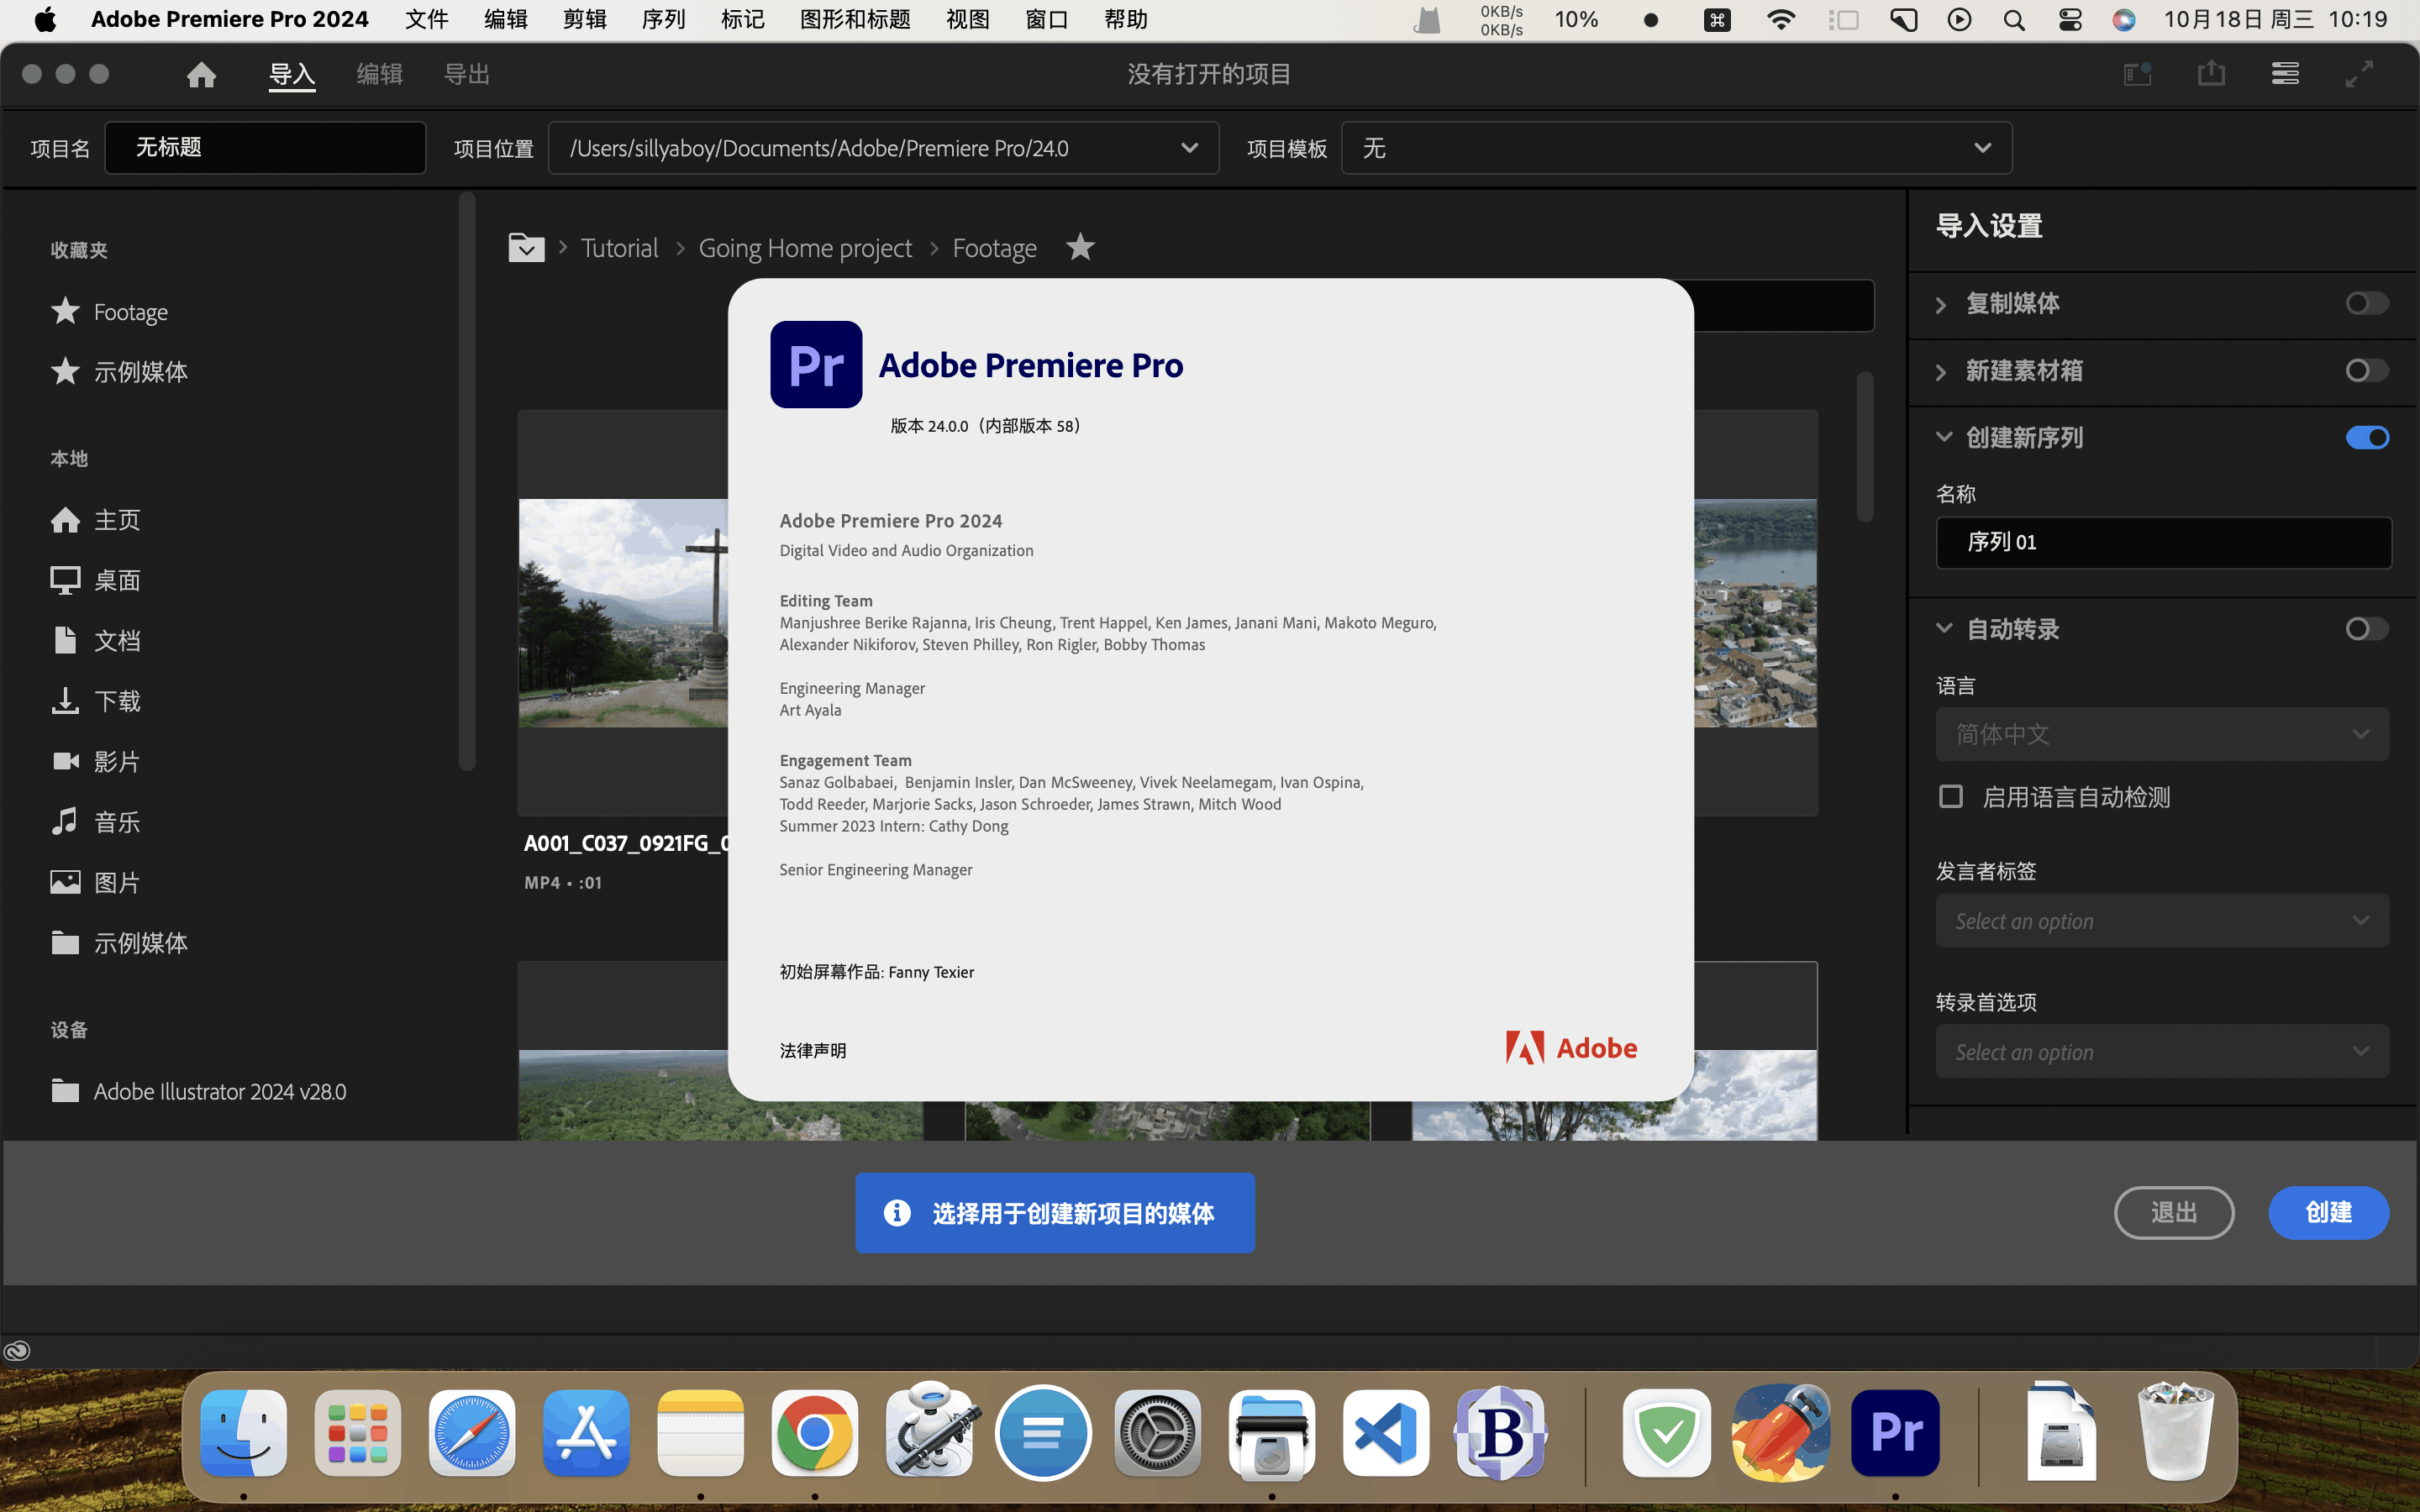The height and width of the screenshot is (1512, 2420).
Task: Select the A001_C037 cross clip thumbnail
Action: pyautogui.click(x=623, y=613)
